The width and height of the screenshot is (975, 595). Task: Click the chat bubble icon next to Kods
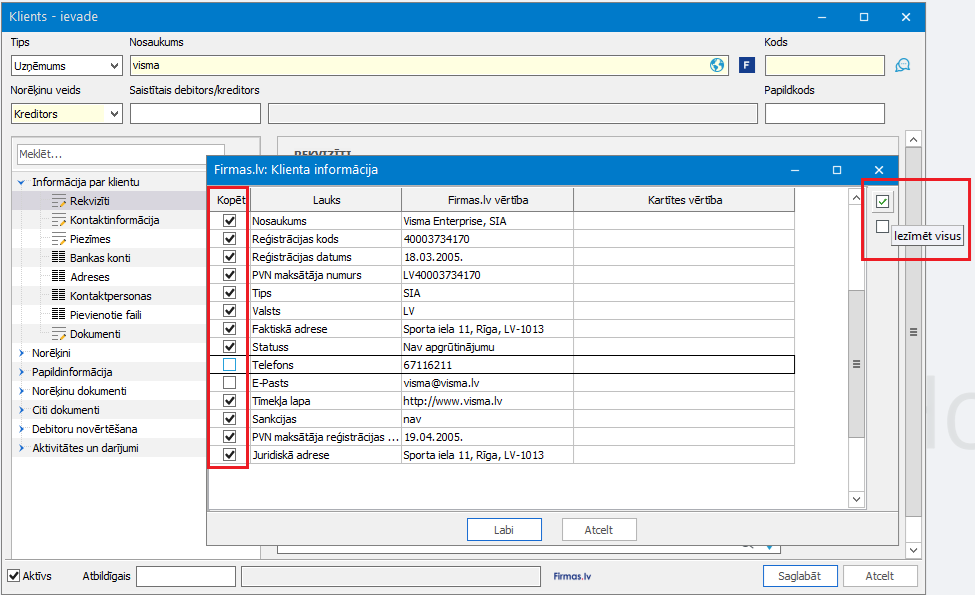pos(902,65)
